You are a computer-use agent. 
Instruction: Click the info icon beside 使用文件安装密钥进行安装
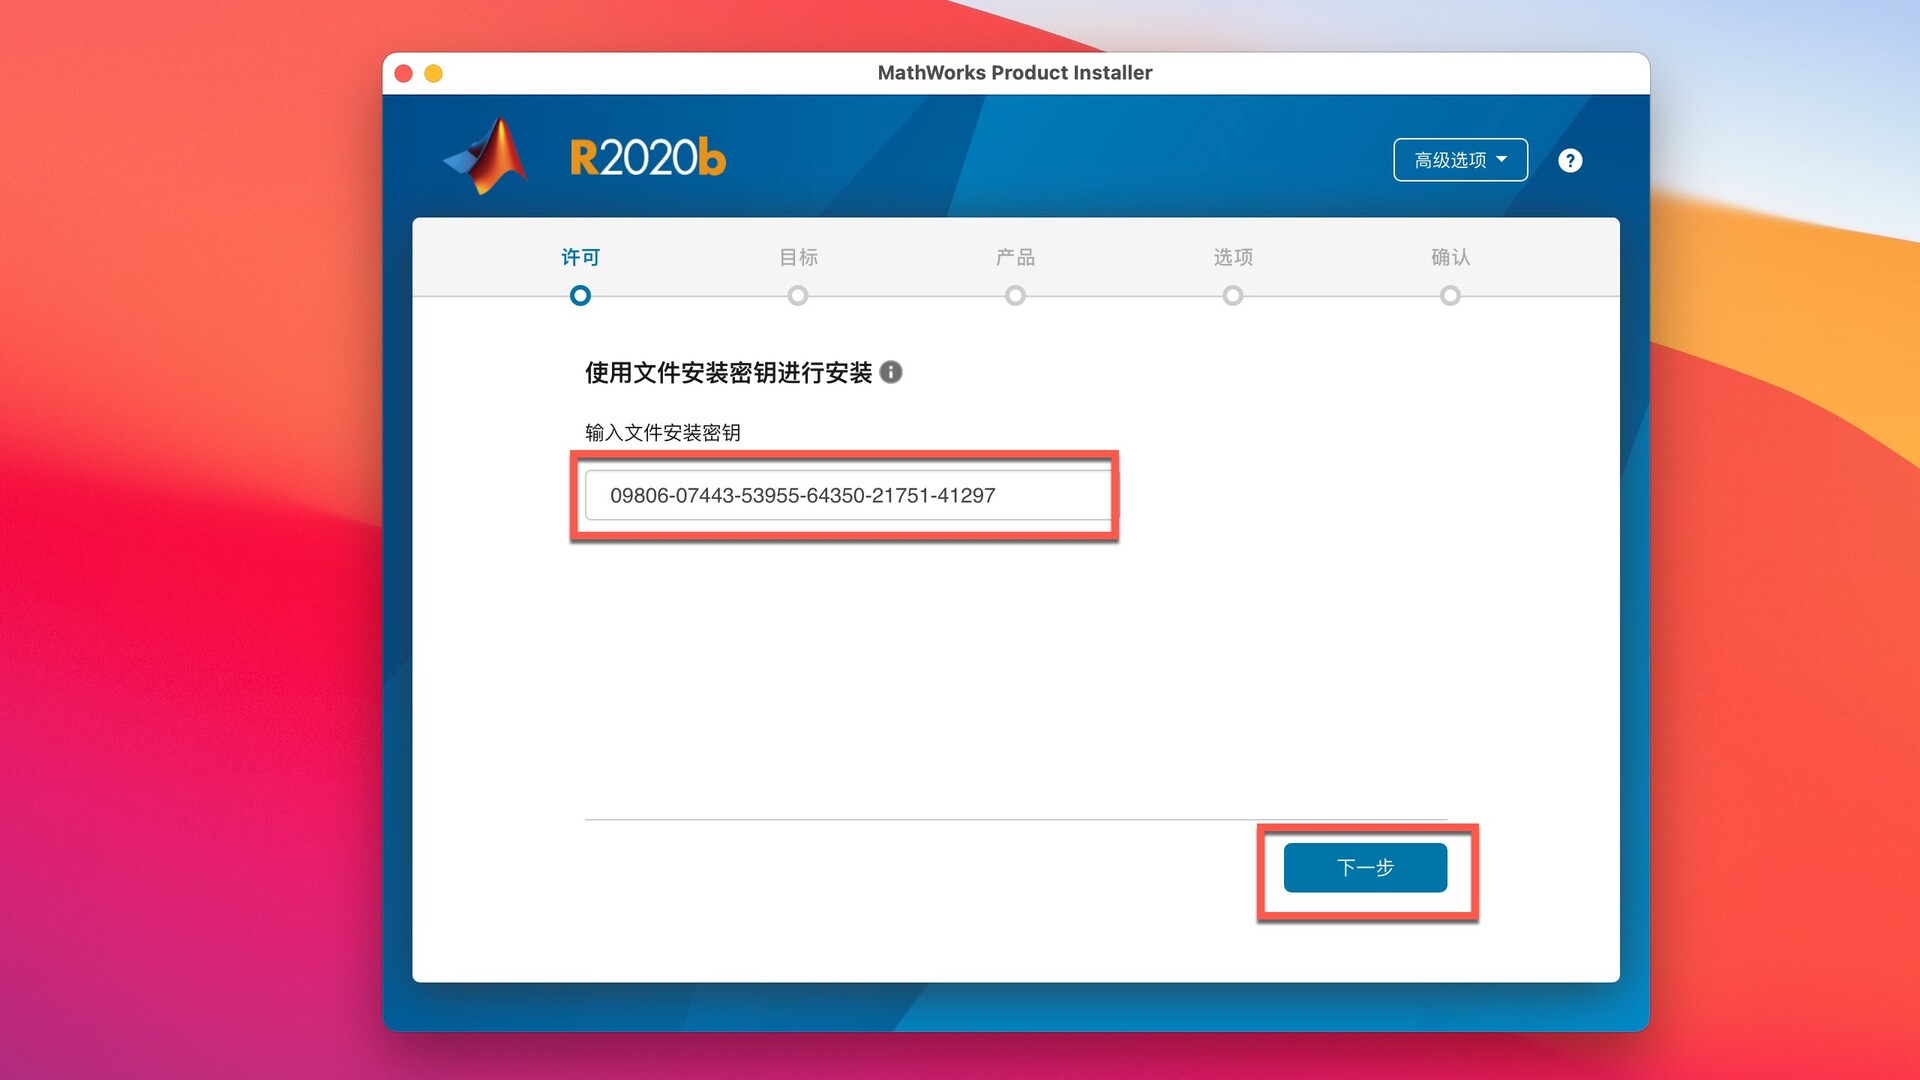893,373
